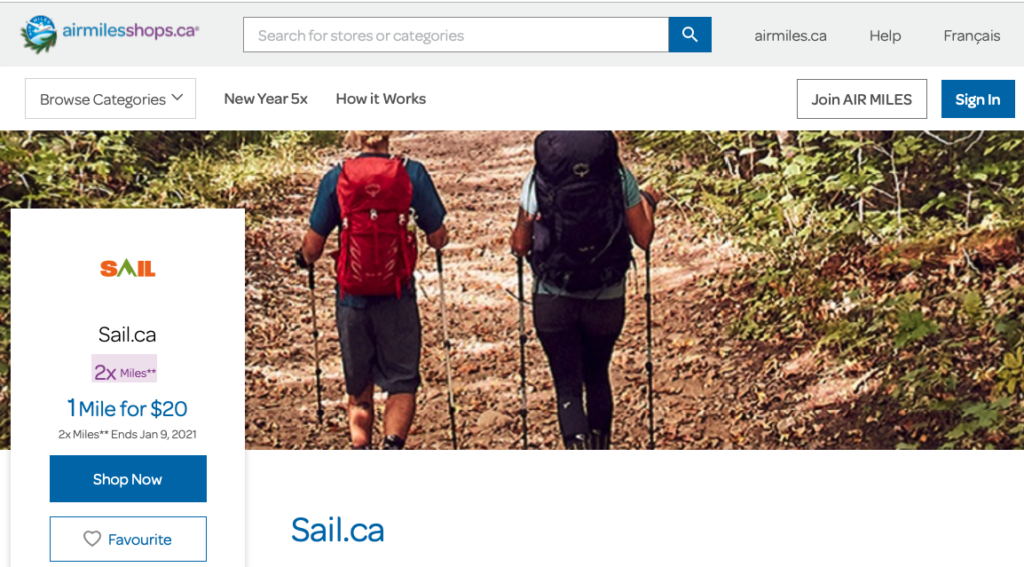
Task: Click the 2x Miles purple badge
Action: [124, 368]
